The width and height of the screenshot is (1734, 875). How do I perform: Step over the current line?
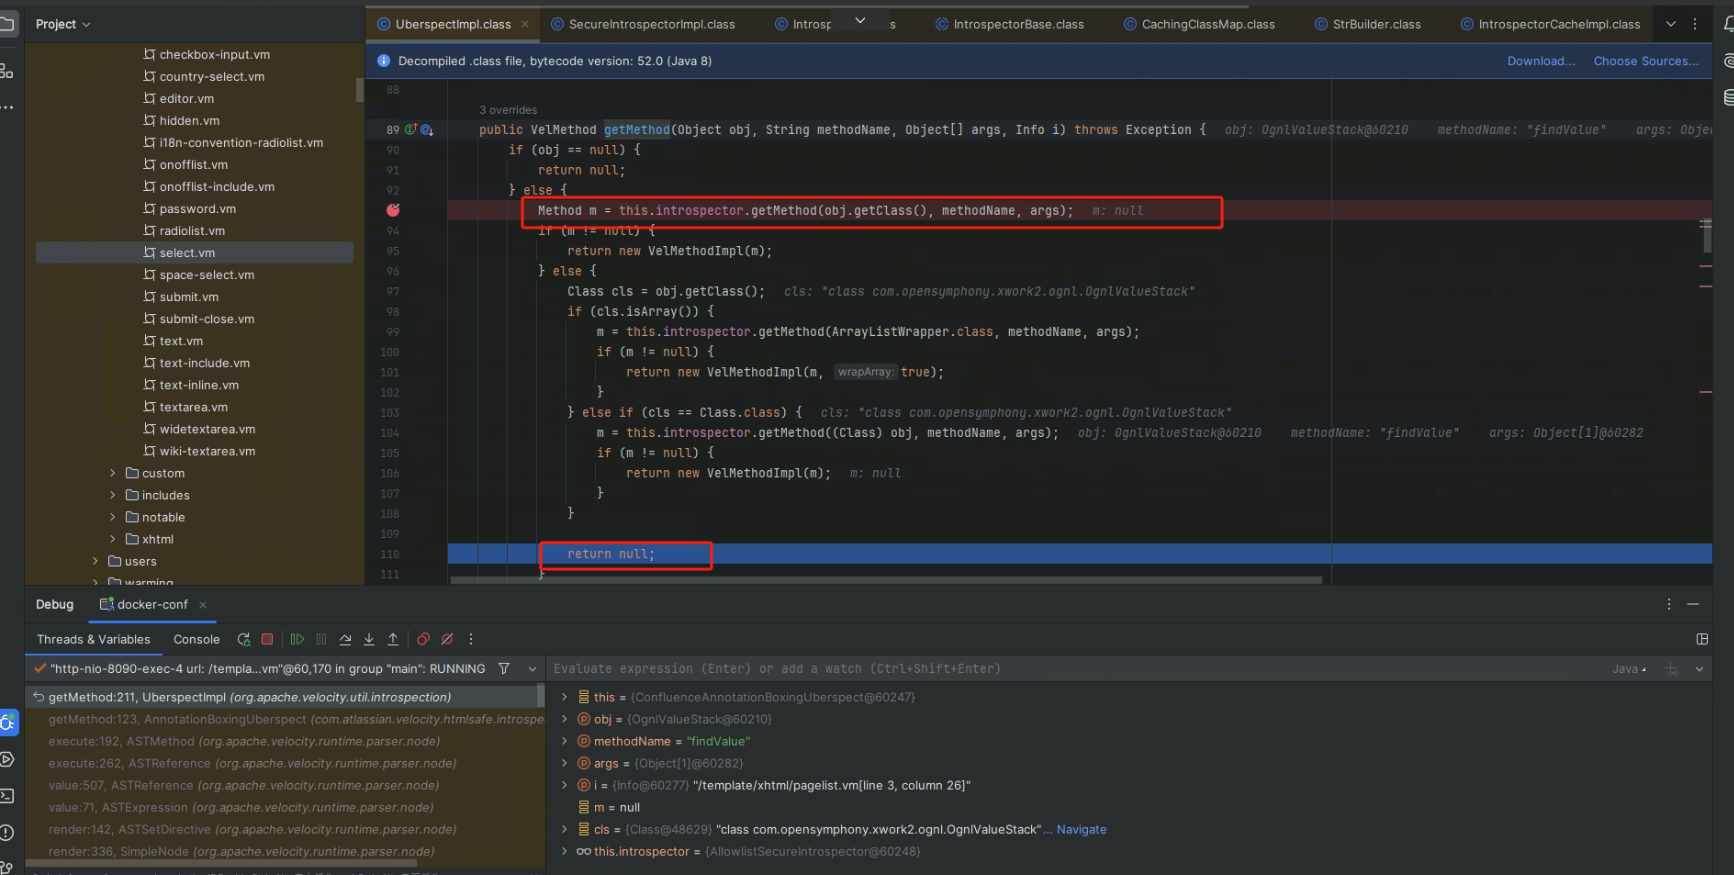point(345,639)
